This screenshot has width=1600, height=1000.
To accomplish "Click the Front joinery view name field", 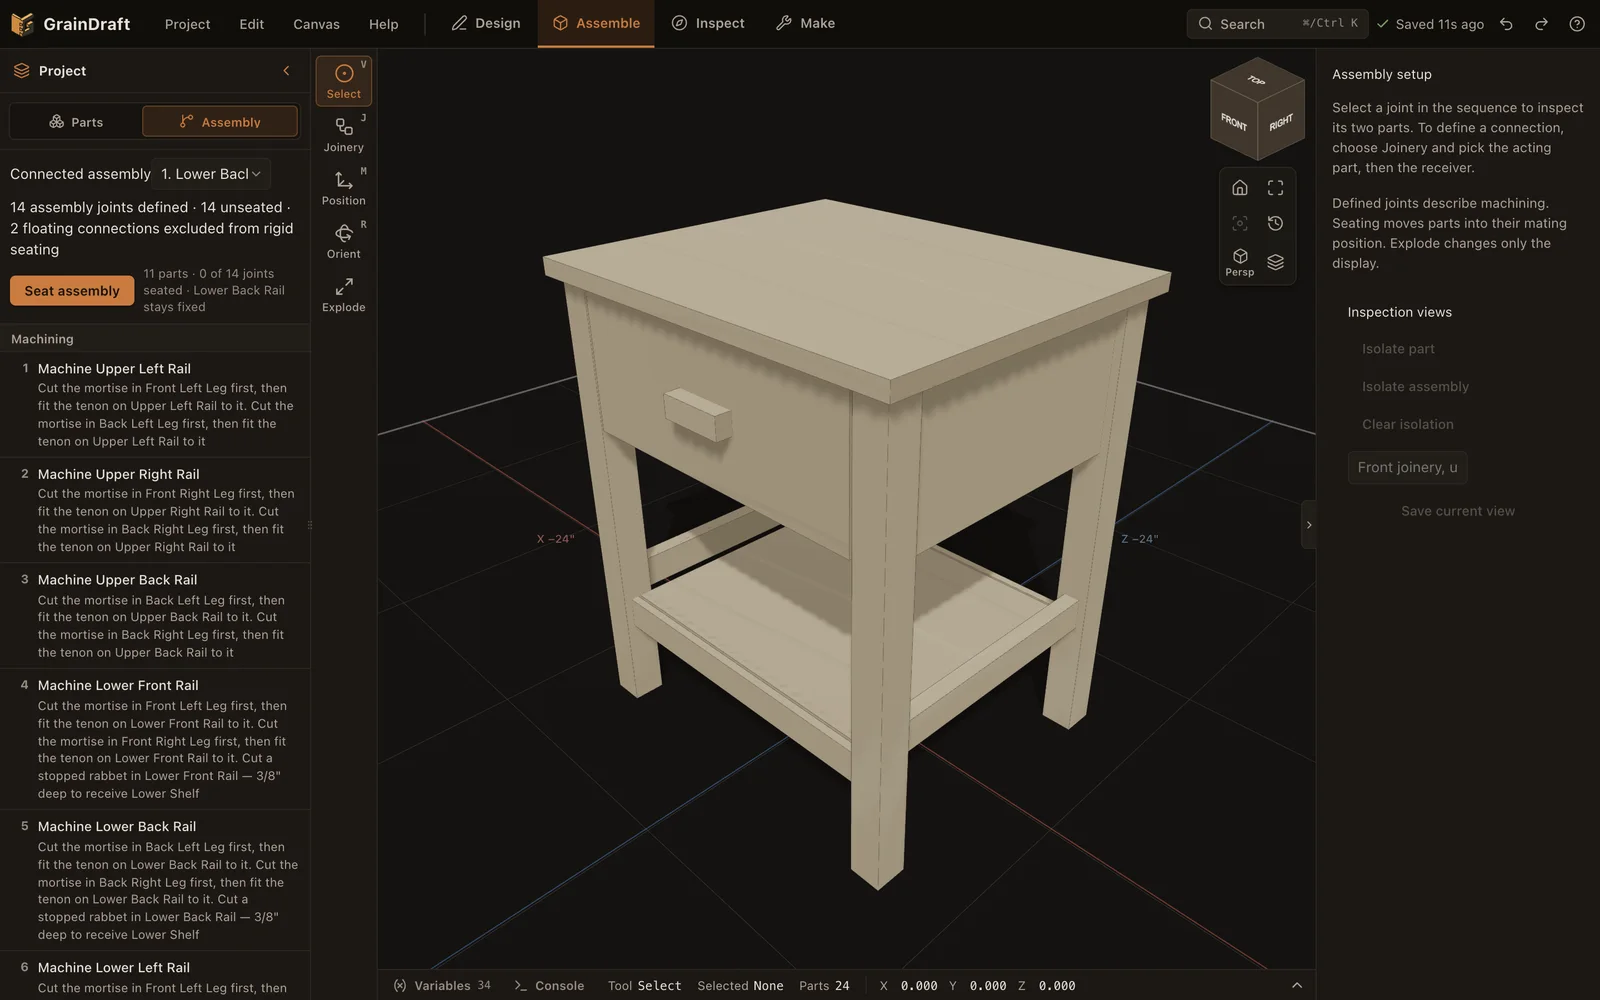I will [x=1407, y=468].
